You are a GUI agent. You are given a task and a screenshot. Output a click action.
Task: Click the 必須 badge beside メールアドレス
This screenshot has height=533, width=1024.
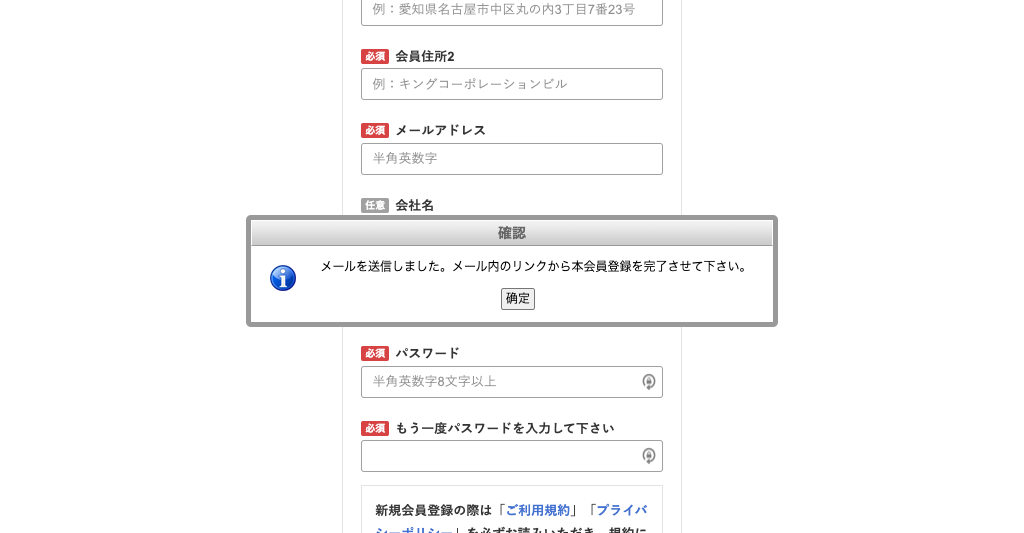[x=375, y=131]
